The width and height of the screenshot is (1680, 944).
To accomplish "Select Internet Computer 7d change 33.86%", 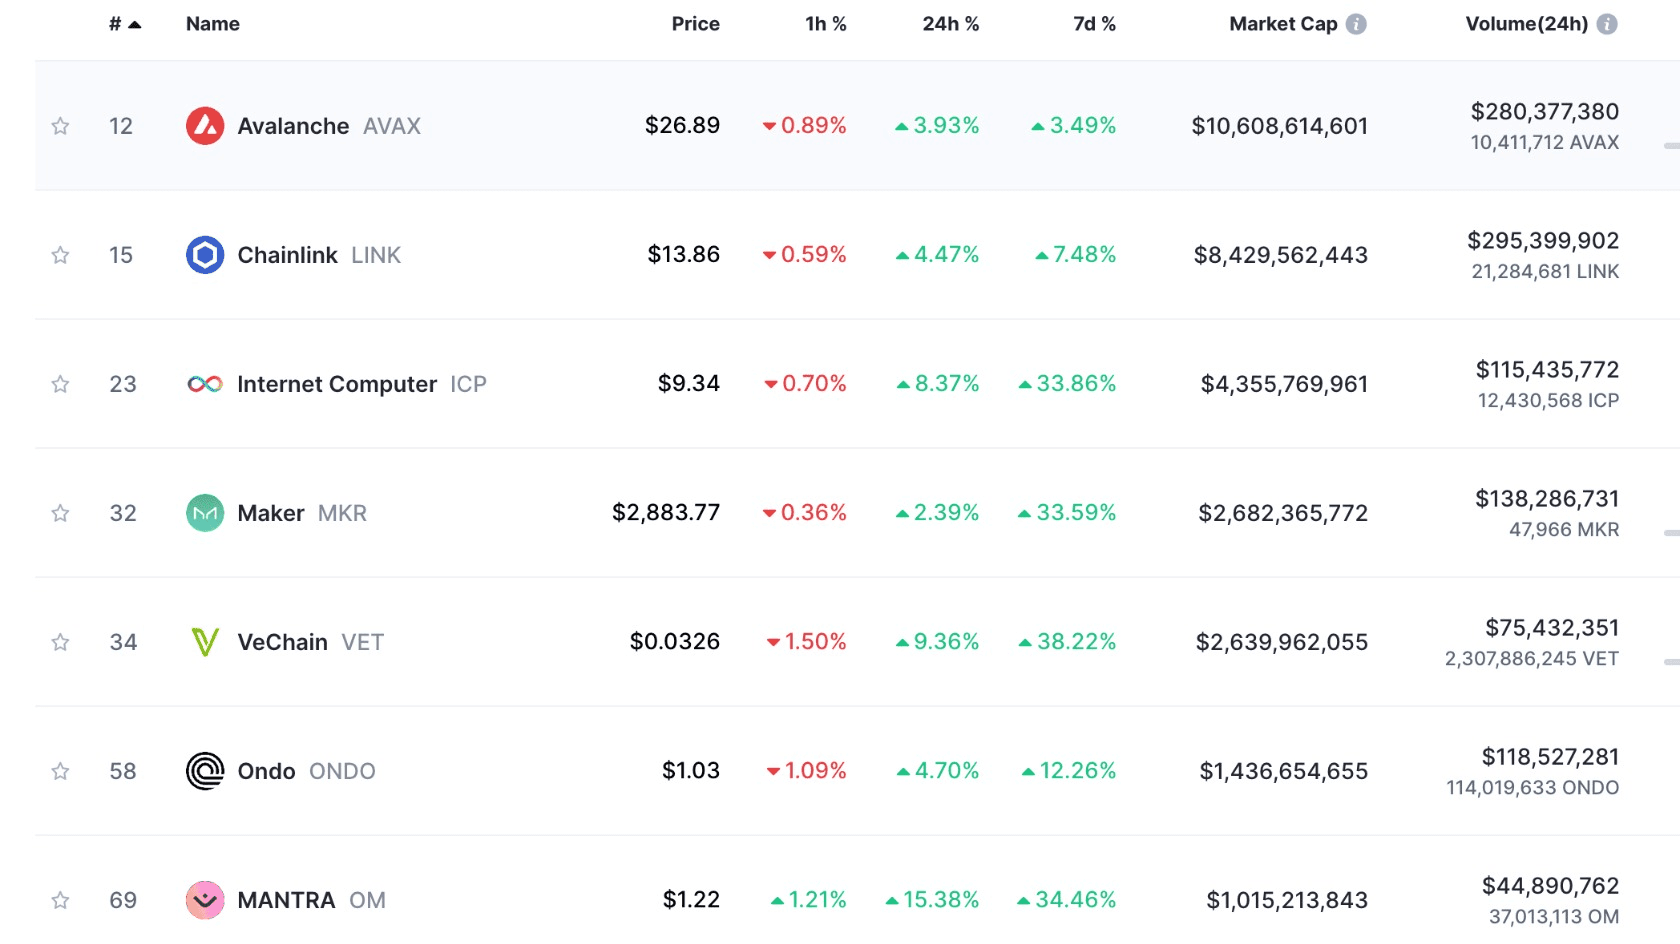I will (1067, 383).
